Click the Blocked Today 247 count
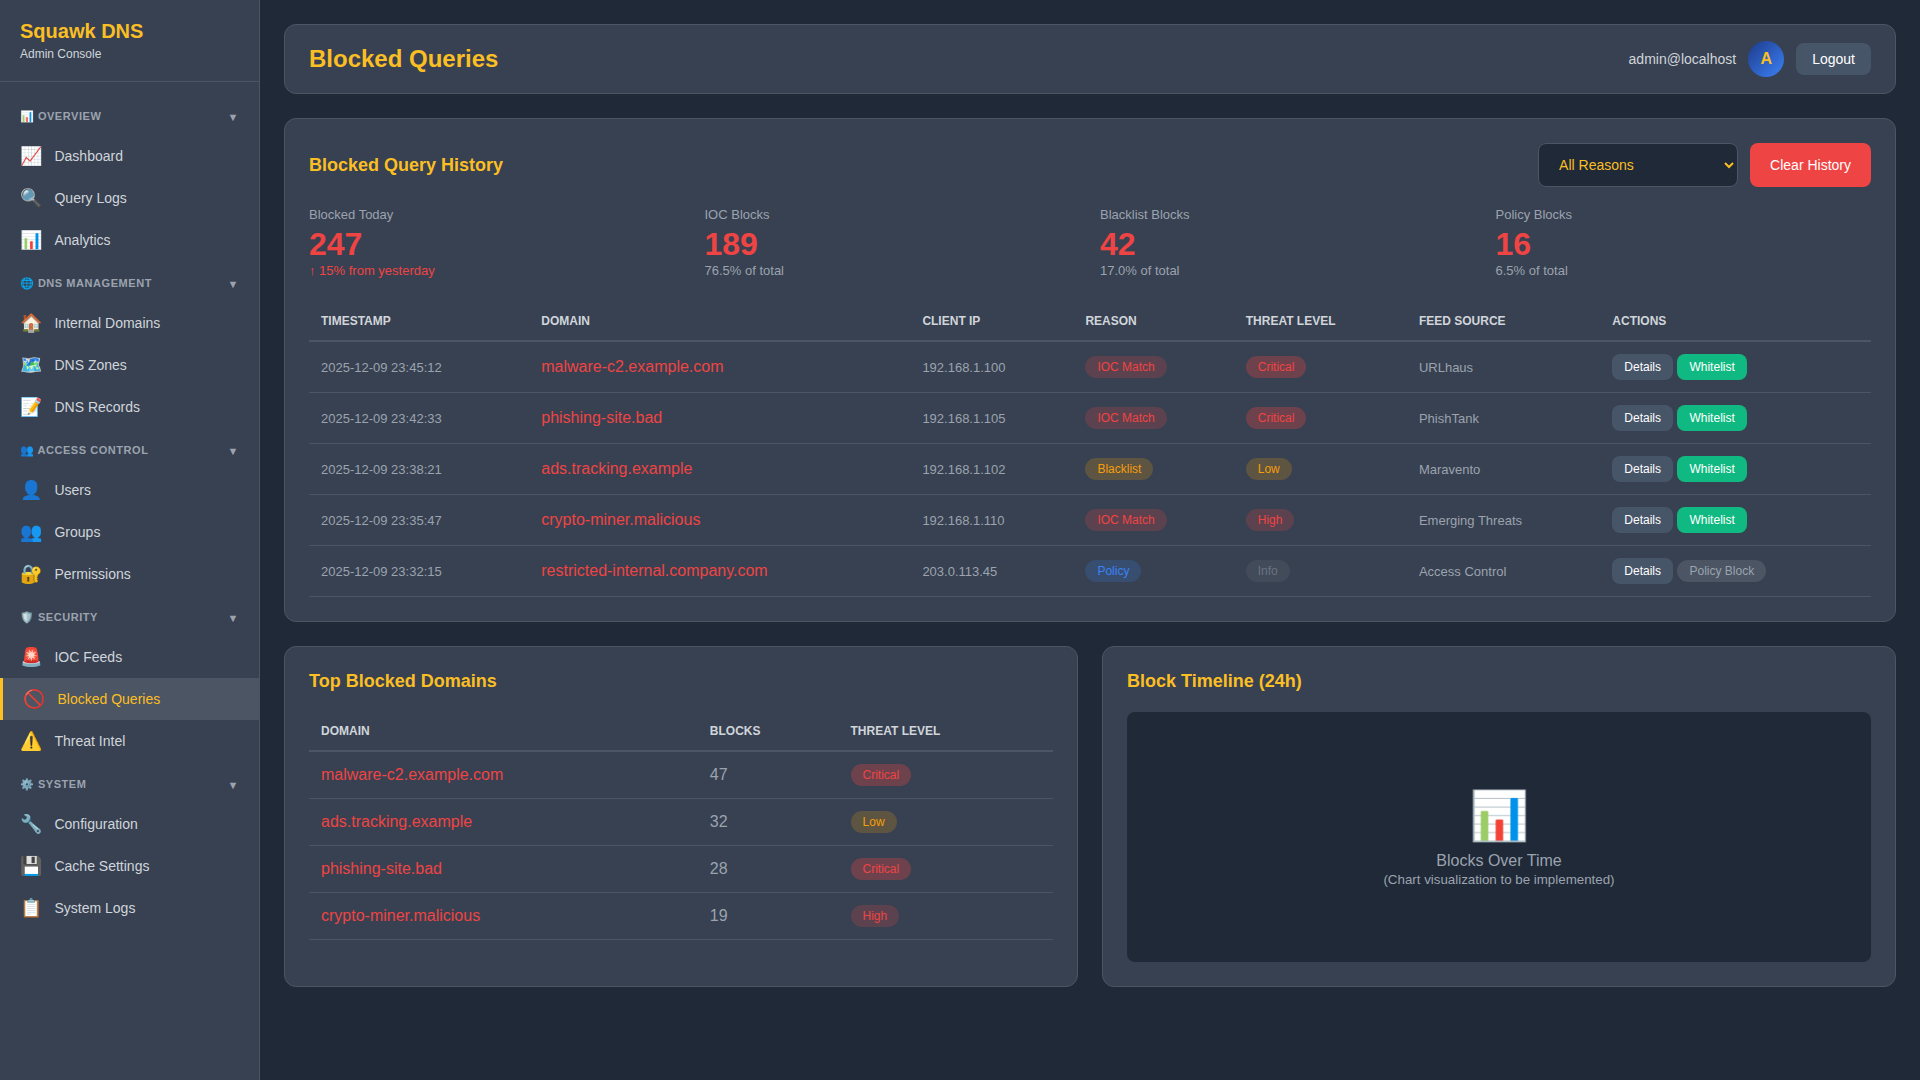Image resolution: width=1920 pixels, height=1080 pixels. click(x=335, y=244)
